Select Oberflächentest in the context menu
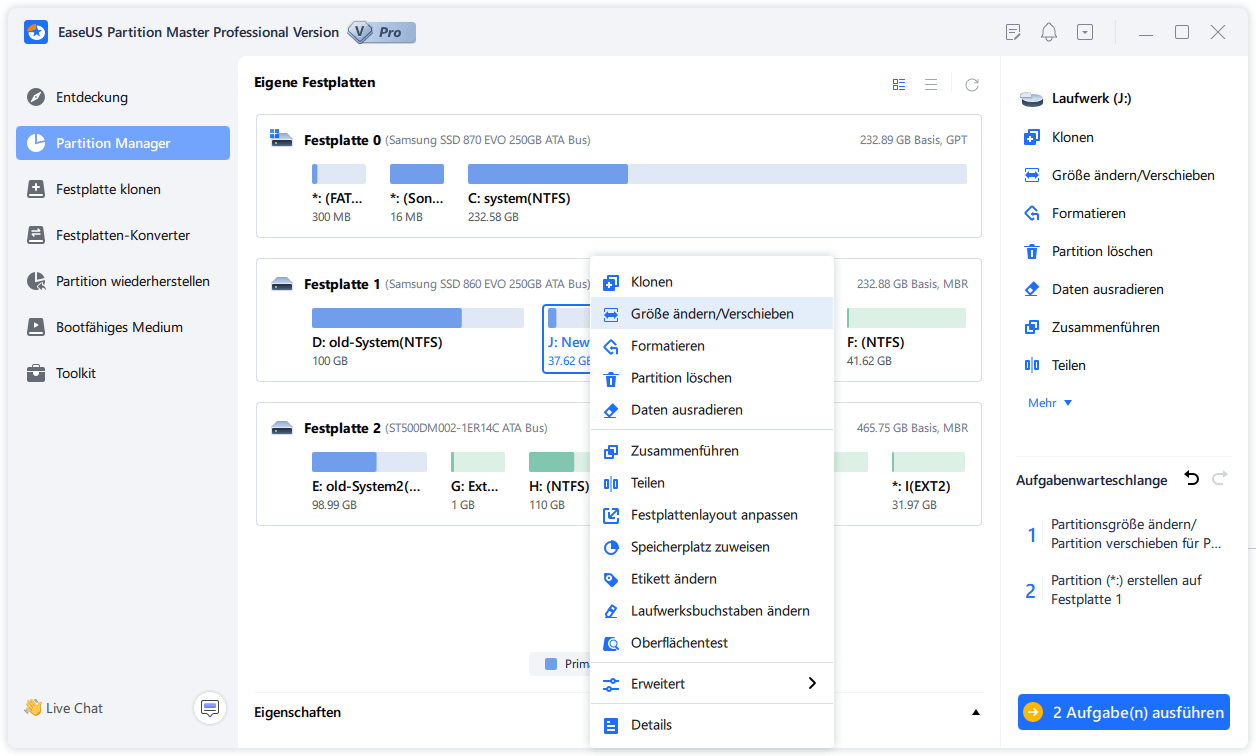 (712, 643)
